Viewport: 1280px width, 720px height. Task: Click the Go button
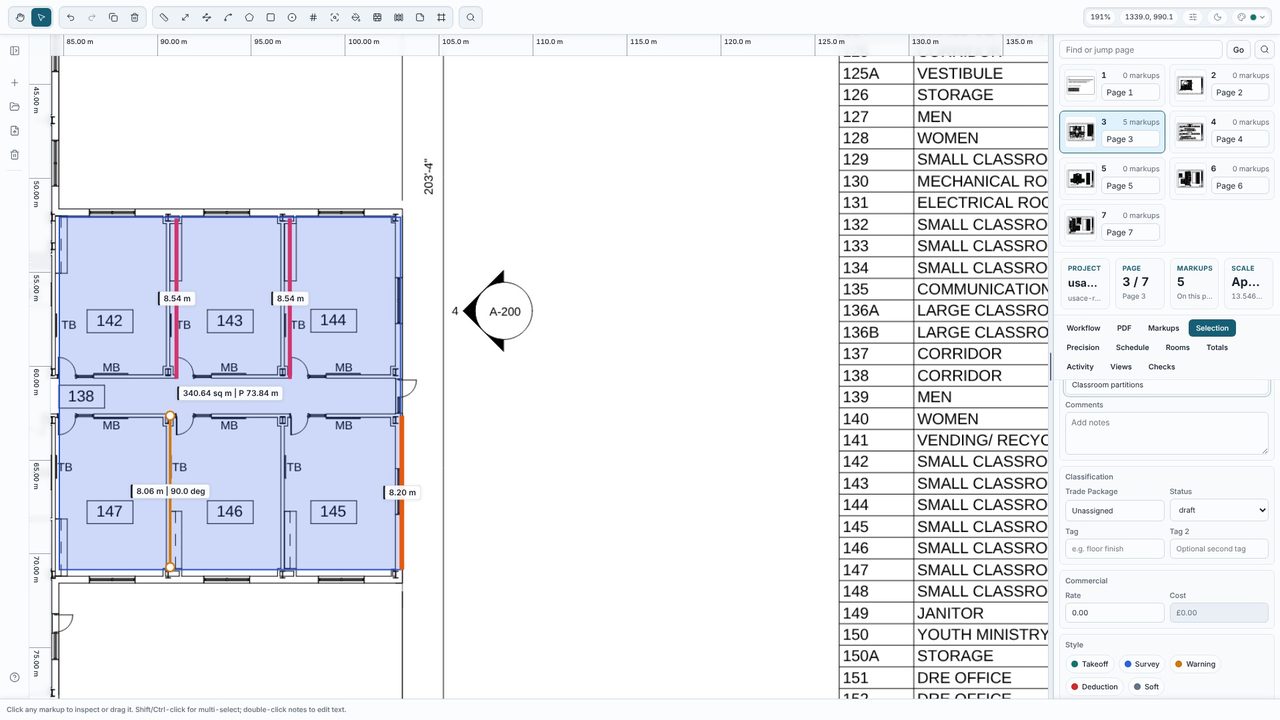(x=1238, y=50)
